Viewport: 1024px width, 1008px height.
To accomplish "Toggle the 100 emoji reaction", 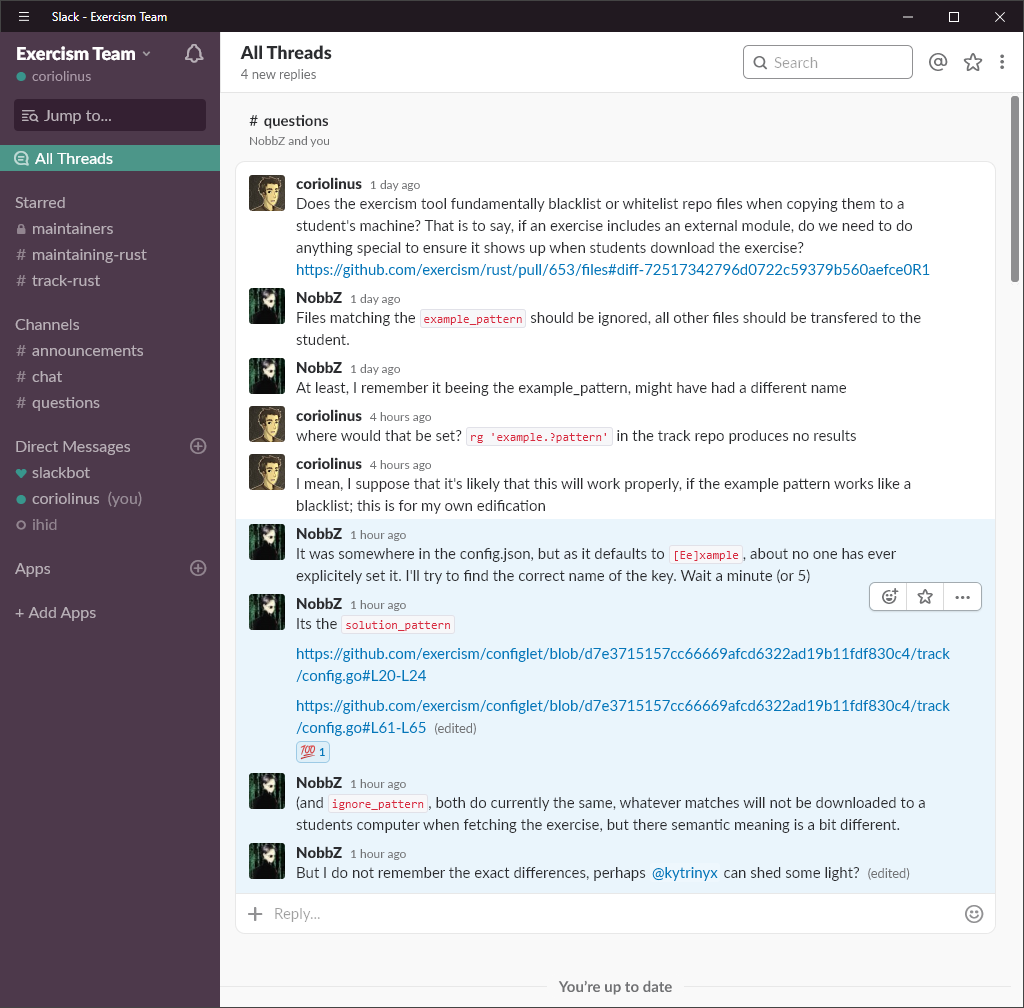I will click(313, 752).
